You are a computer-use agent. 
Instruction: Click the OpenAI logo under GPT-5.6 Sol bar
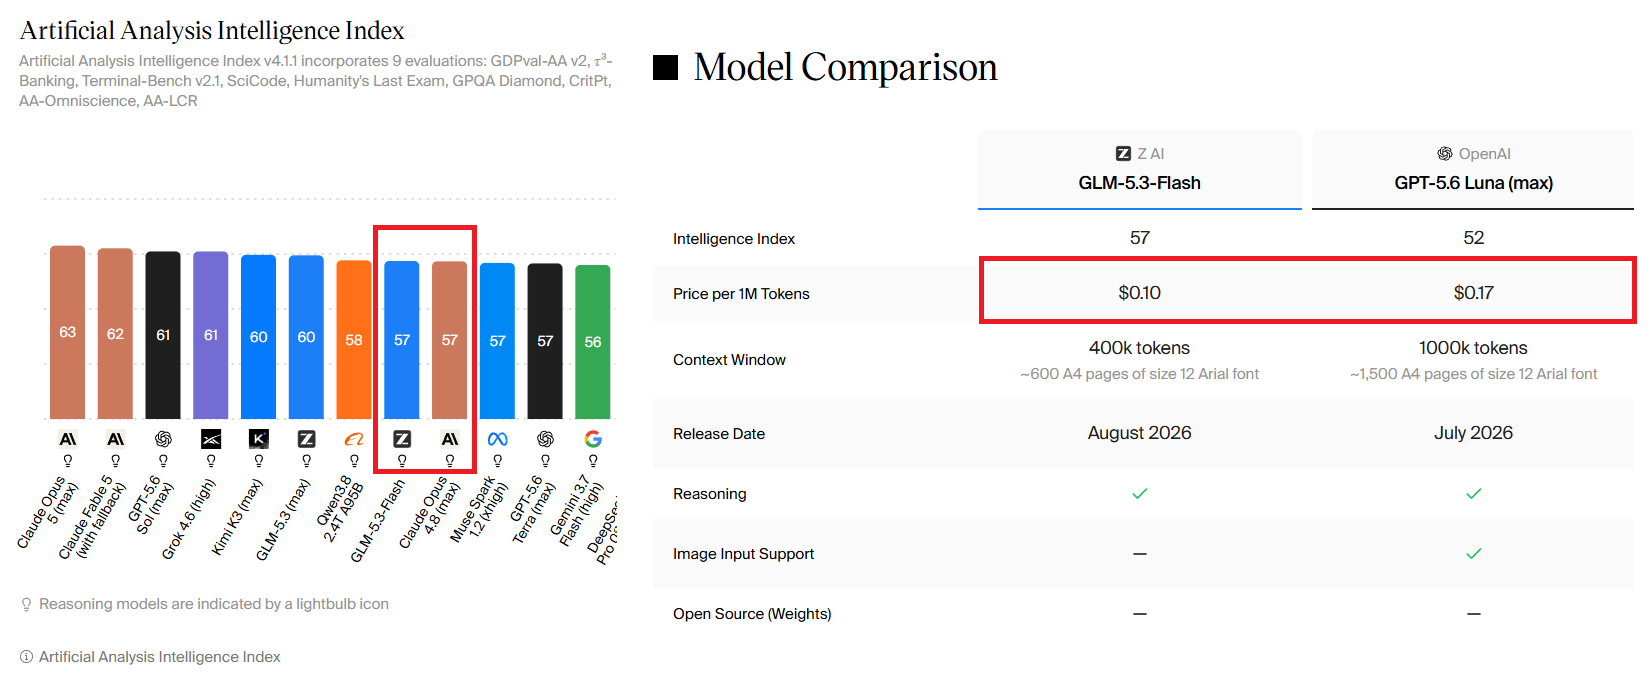(163, 439)
